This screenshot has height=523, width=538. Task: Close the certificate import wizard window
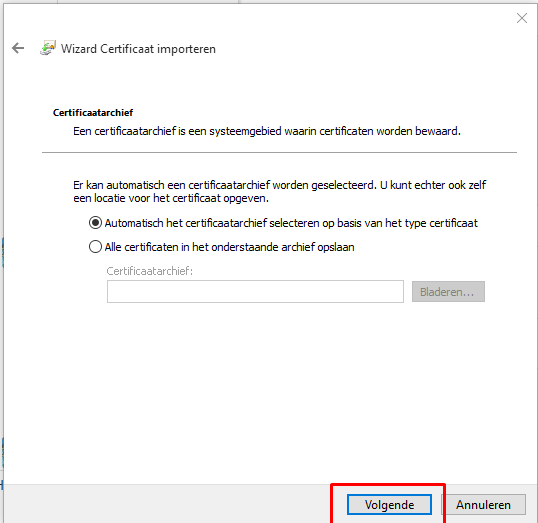click(x=522, y=18)
